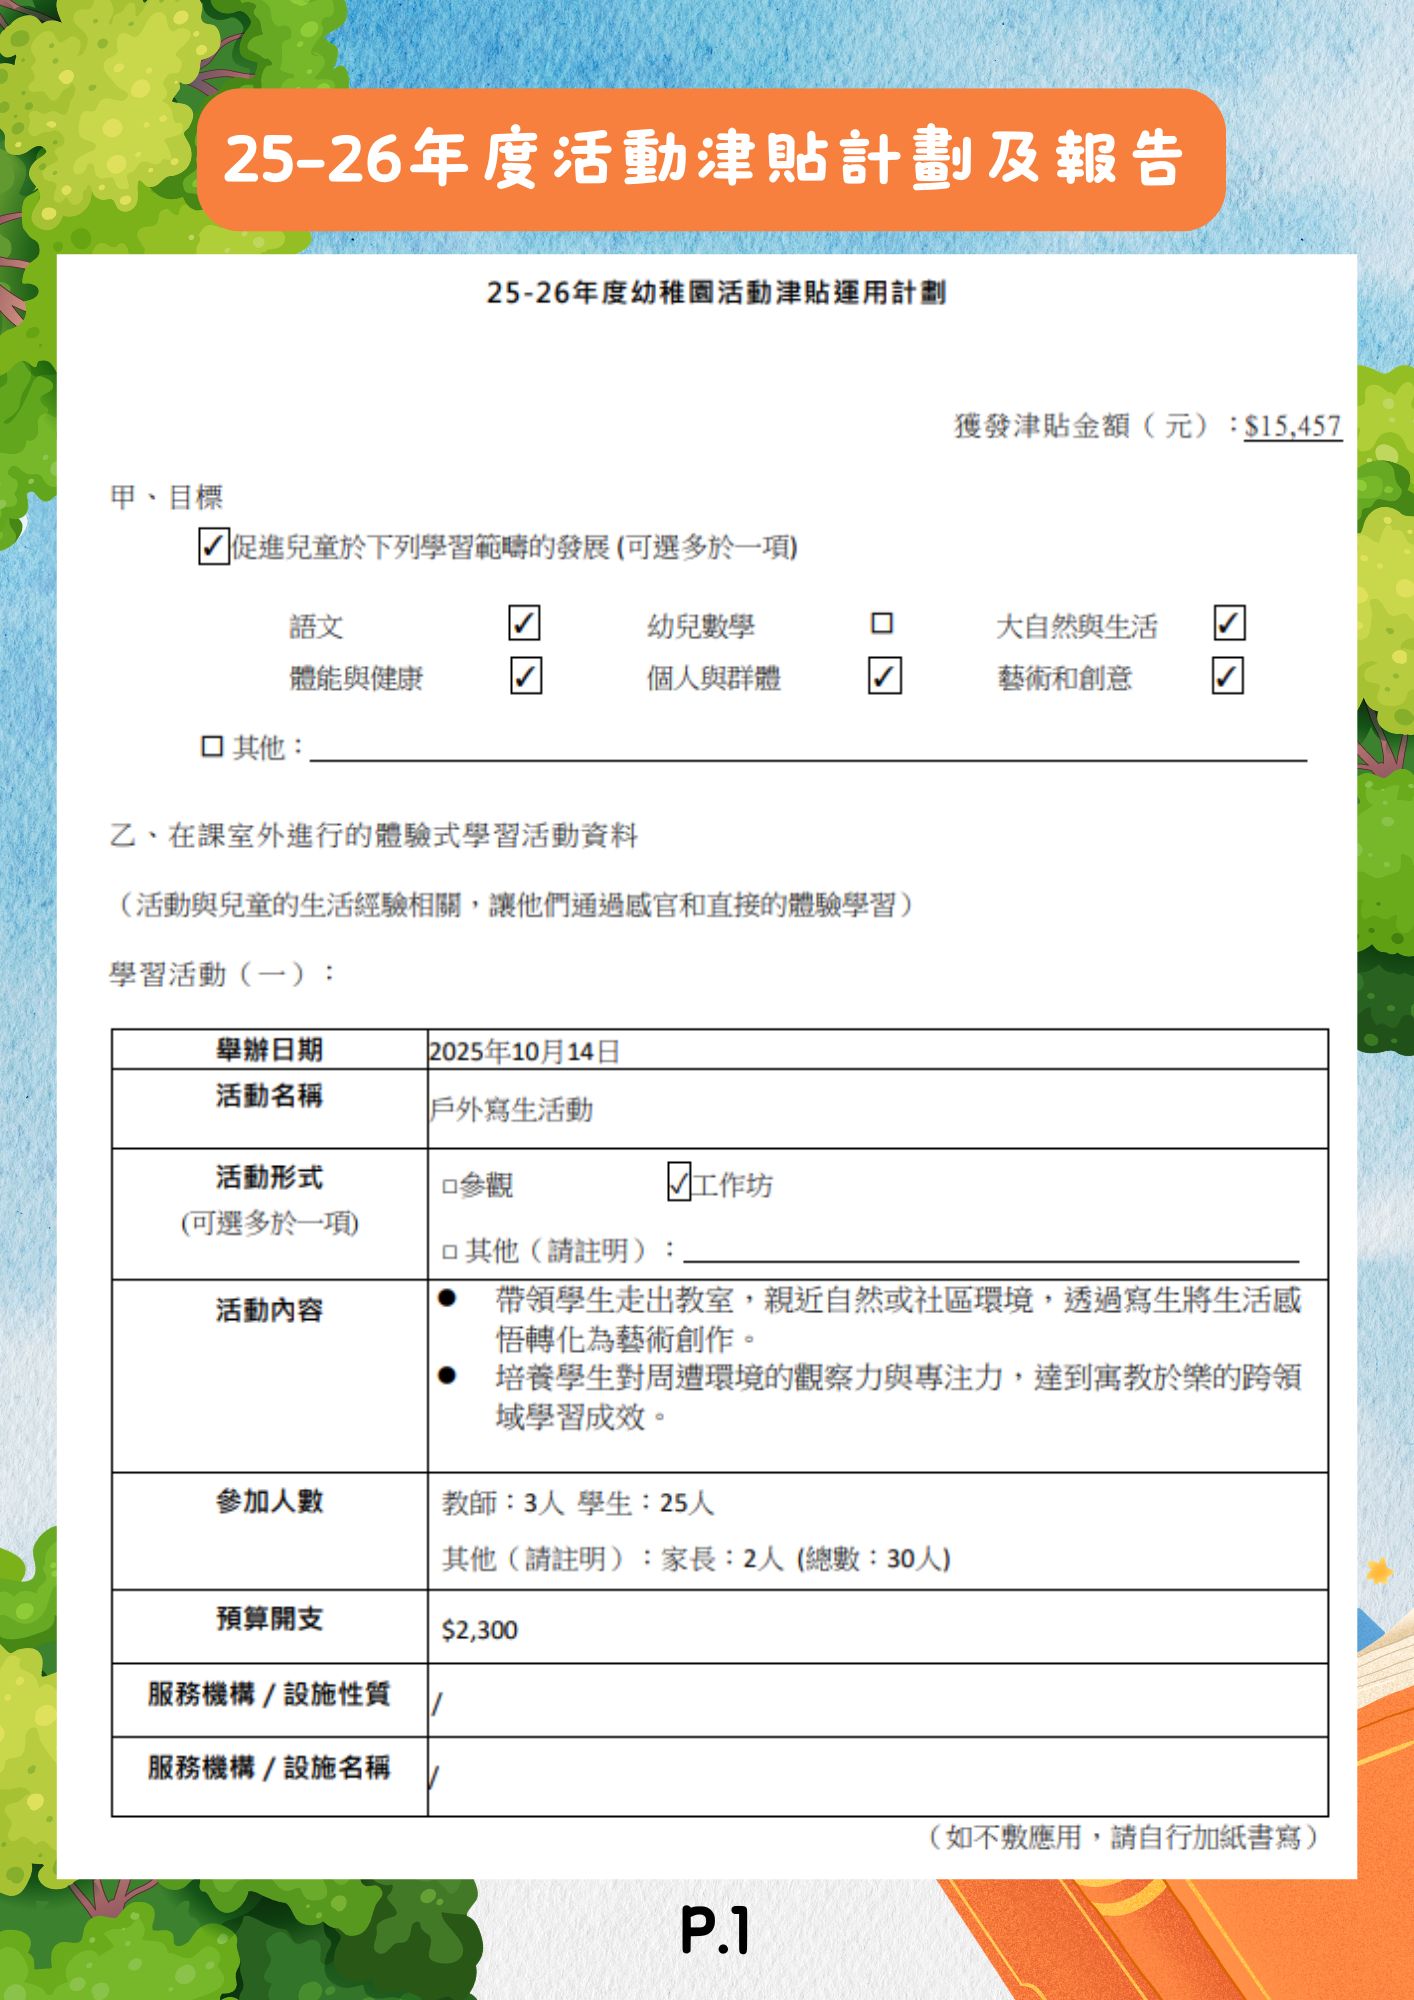Image resolution: width=1414 pixels, height=2000 pixels.
Task: Click the 活動形式 row header
Action: [x=270, y=1177]
